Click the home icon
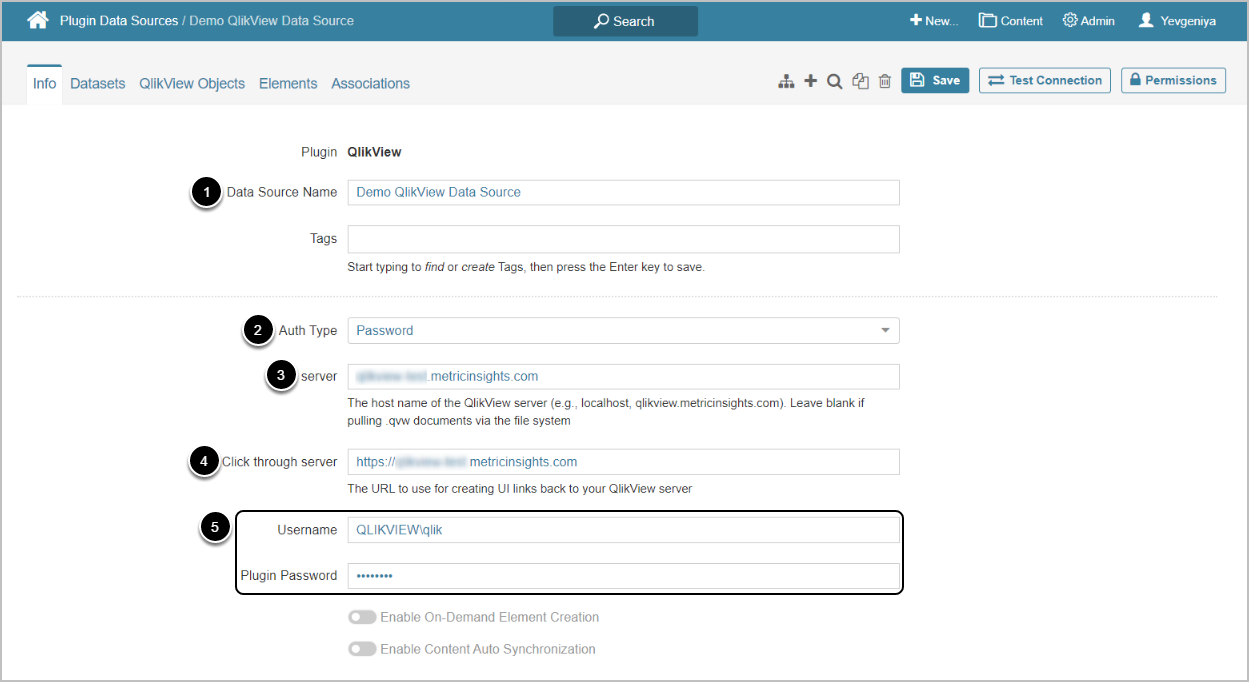Viewport: 1249px width, 682px height. pyautogui.click(x=38, y=20)
